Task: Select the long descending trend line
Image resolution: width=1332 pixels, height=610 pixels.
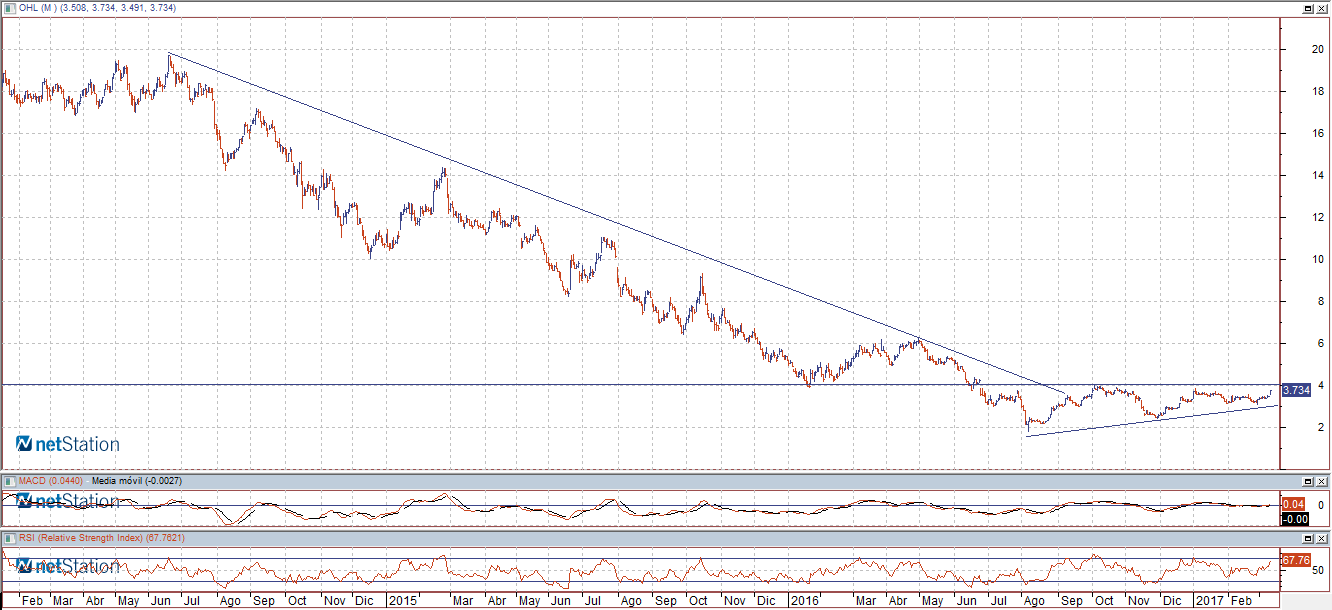Action: [x=616, y=222]
